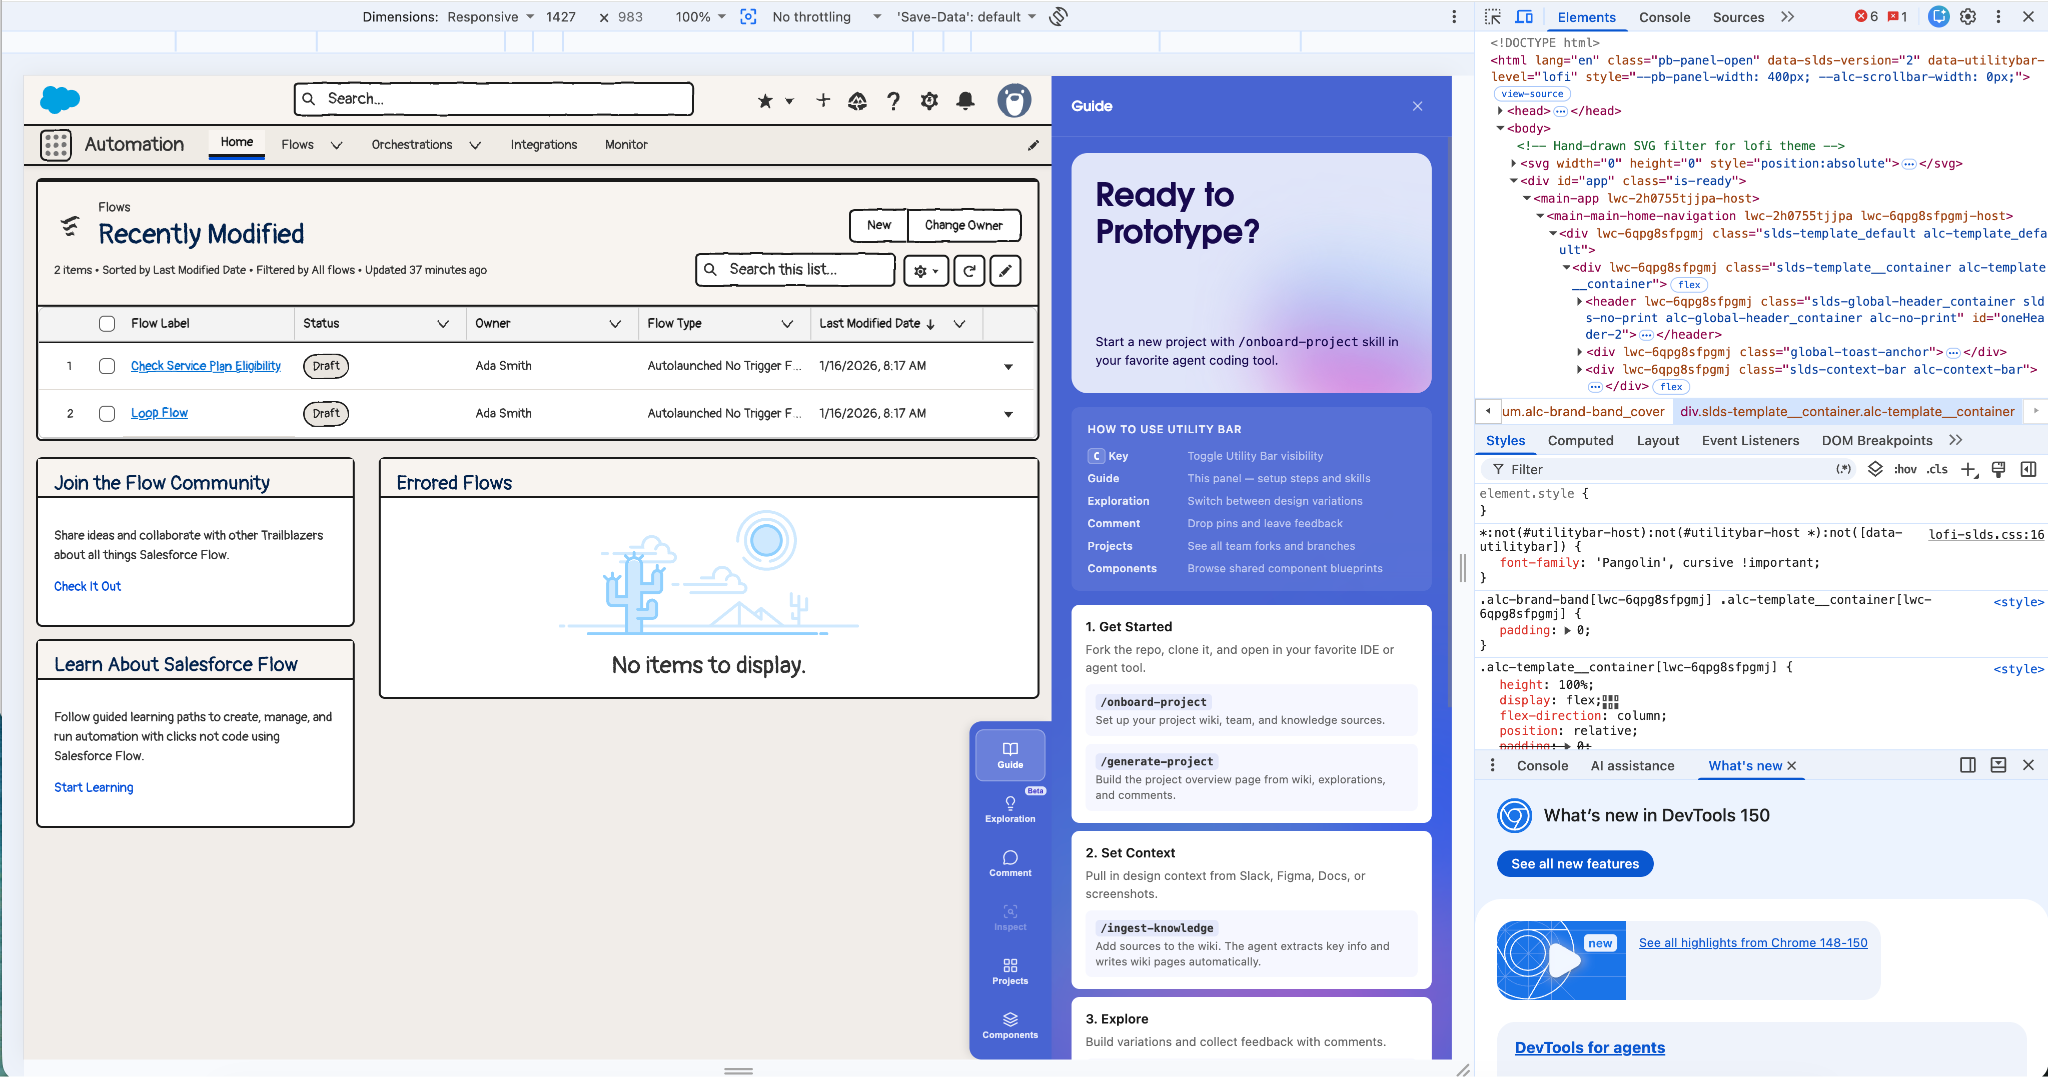Image resolution: width=2048 pixels, height=1077 pixels.
Task: Switch to the Computed styles tab
Action: [1580, 441]
